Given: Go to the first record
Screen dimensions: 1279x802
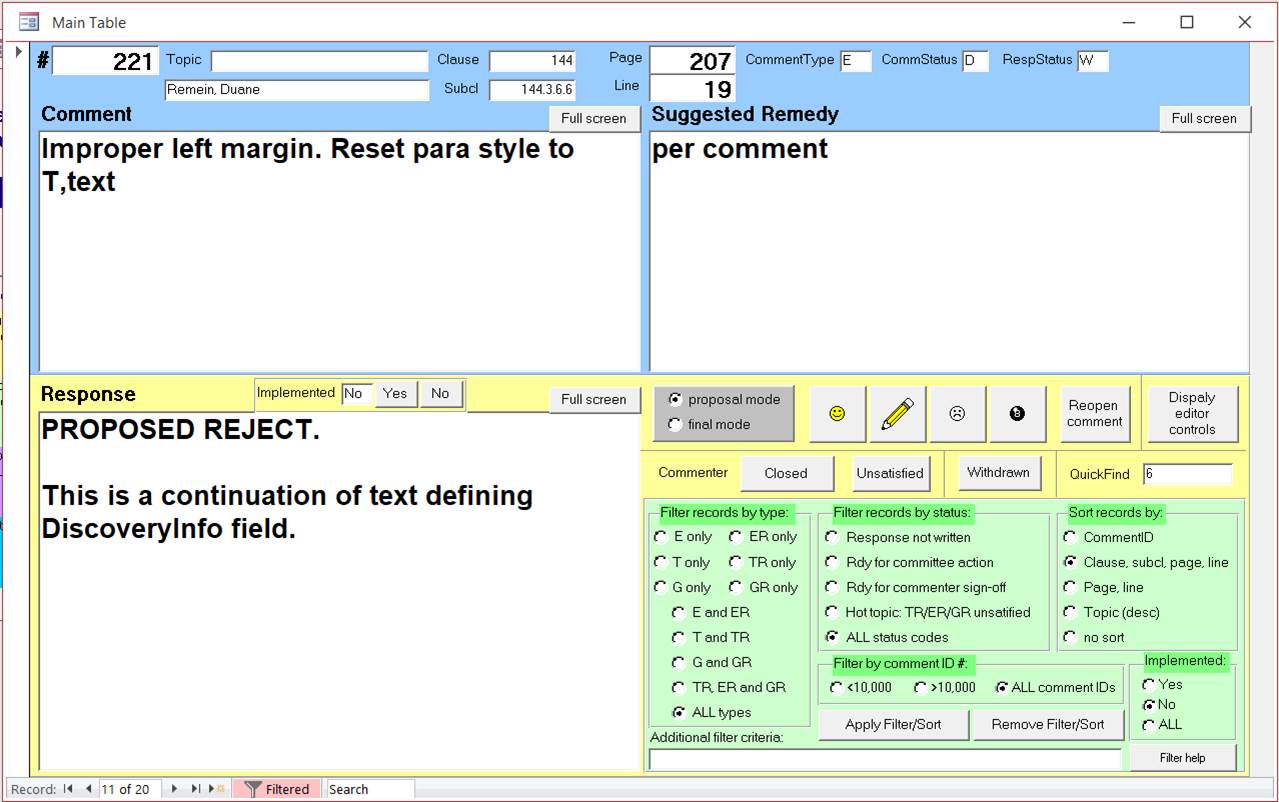Looking at the screenshot, I should pyautogui.click(x=68, y=789).
